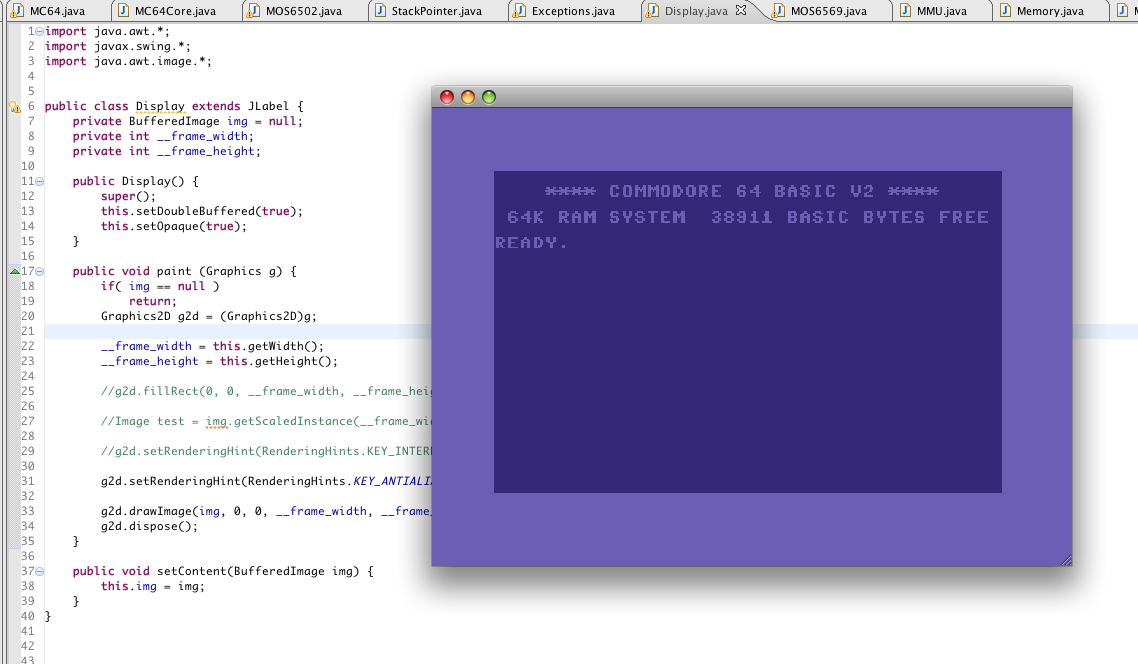Collapse the paint method fold at line 17

39,271
